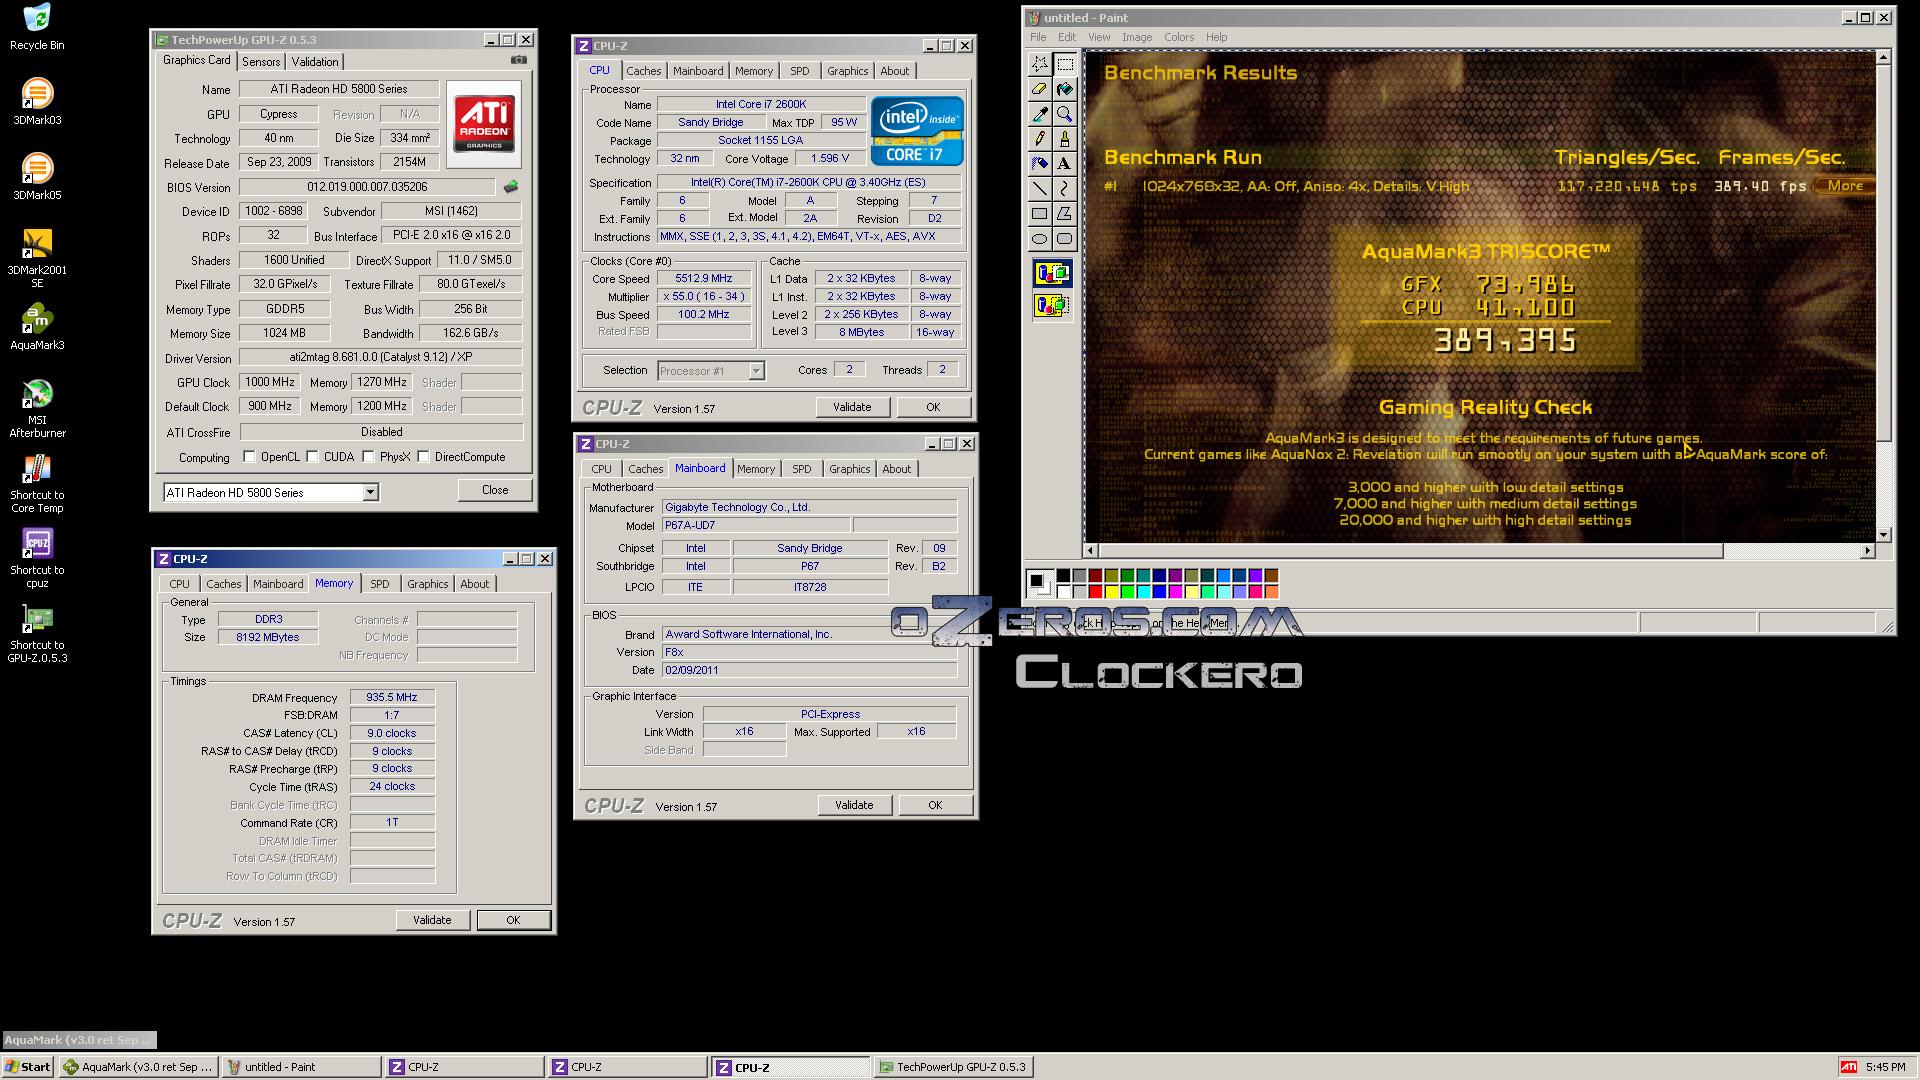Toggle the OpenCL checkbox in GPU-Z
The width and height of the screenshot is (1920, 1080).
(250, 457)
